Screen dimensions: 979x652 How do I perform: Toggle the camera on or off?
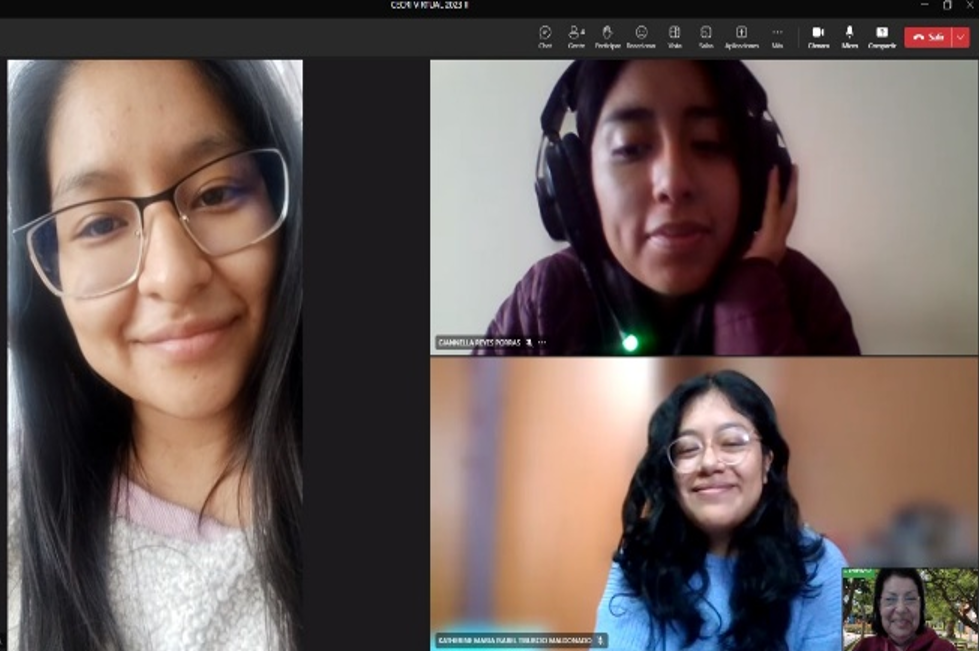tap(818, 37)
